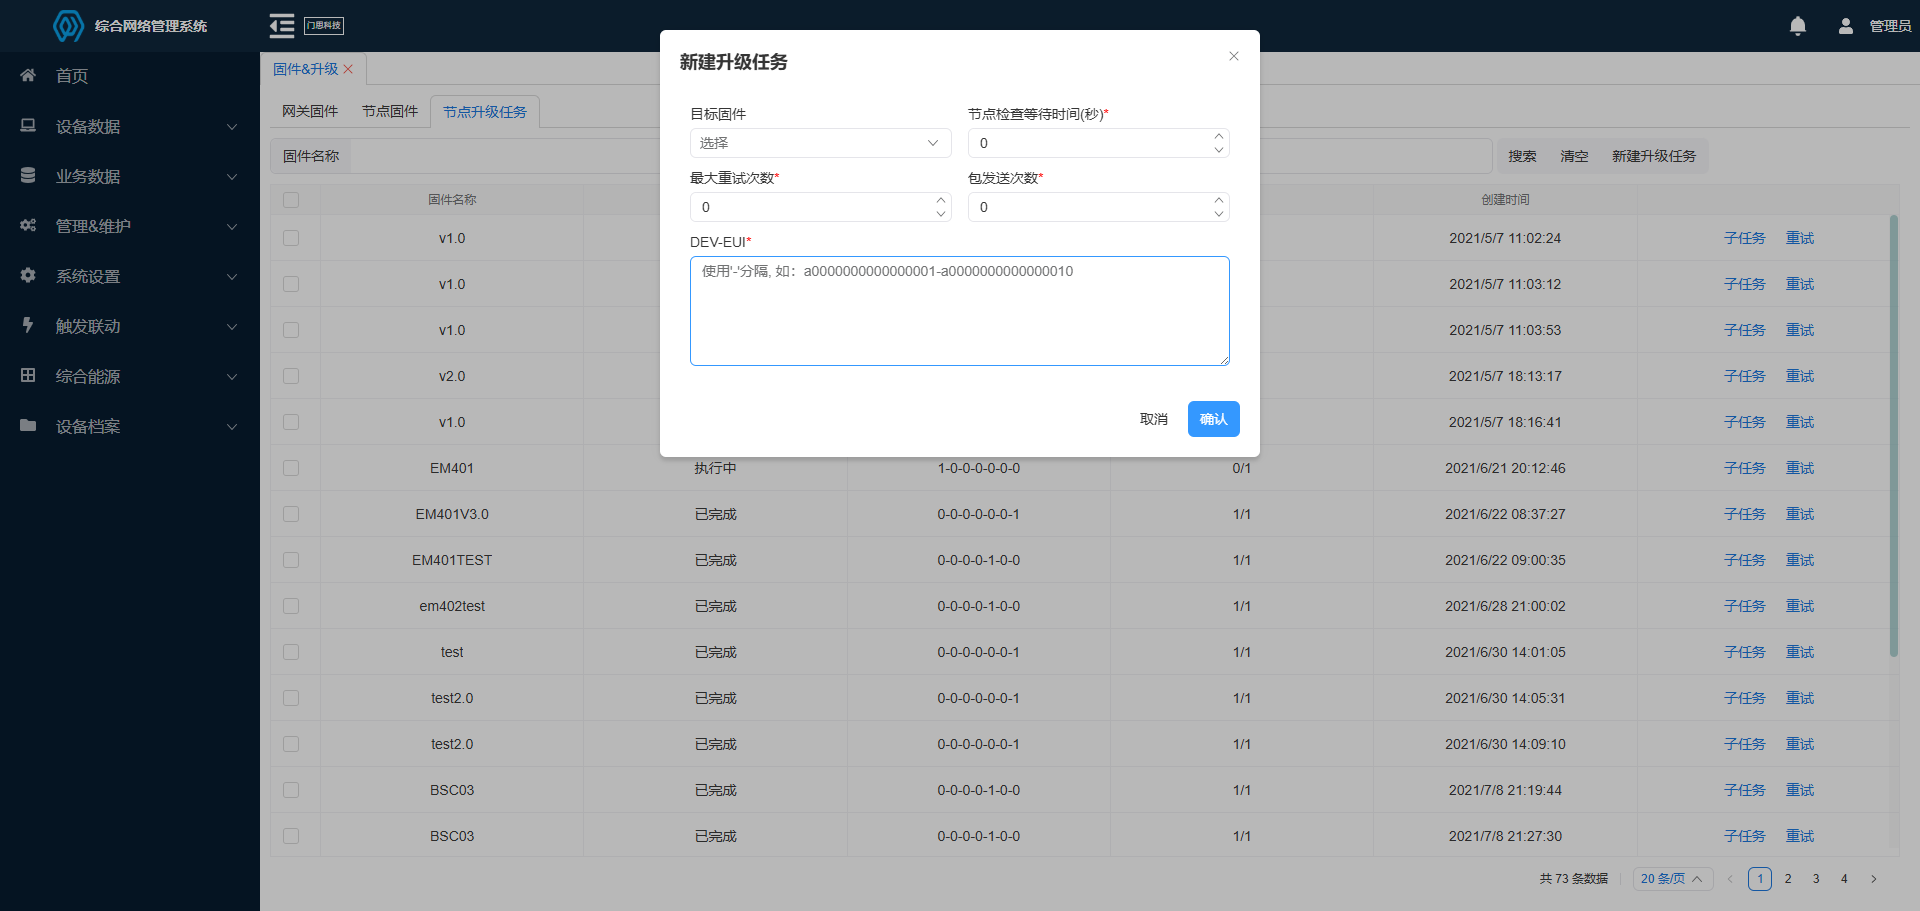This screenshot has height=911, width=1920.
Task: Click 确认 button in dialog
Action: click(x=1214, y=419)
